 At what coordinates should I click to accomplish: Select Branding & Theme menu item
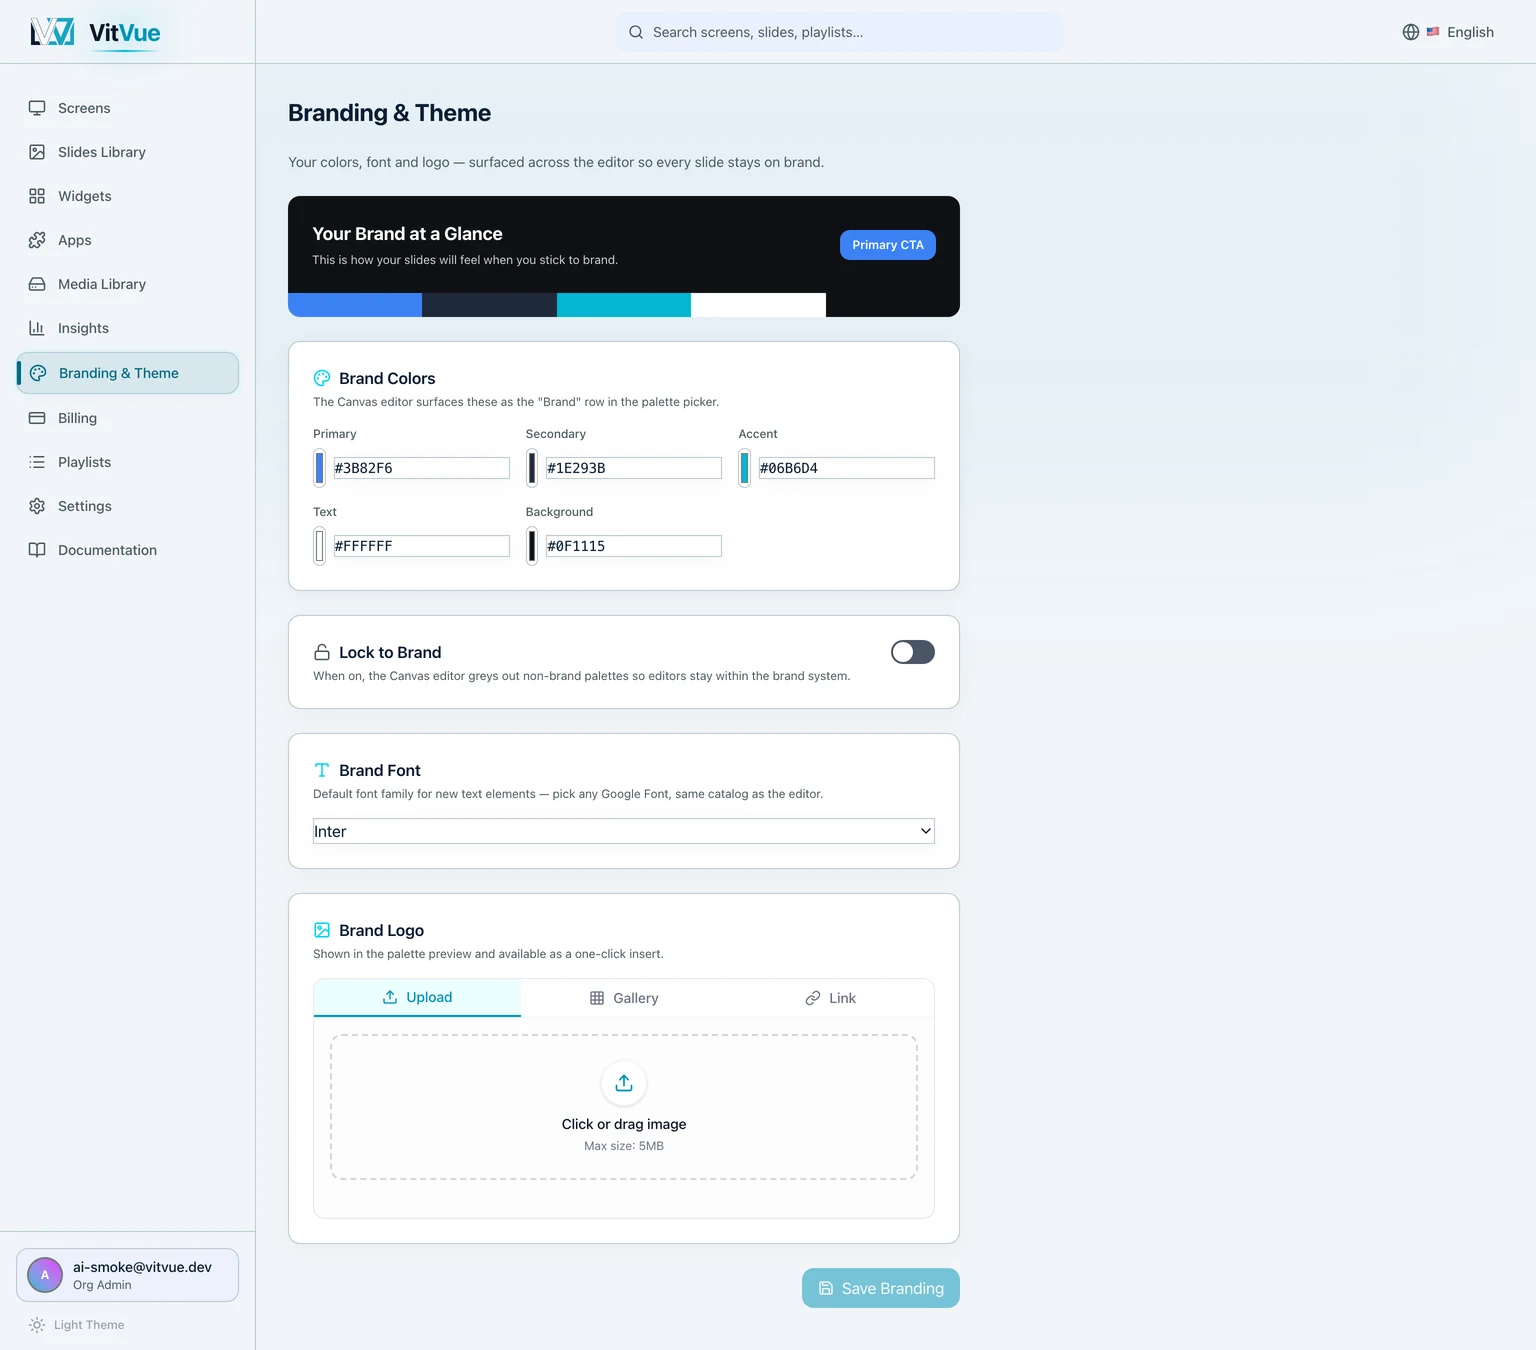(x=127, y=373)
